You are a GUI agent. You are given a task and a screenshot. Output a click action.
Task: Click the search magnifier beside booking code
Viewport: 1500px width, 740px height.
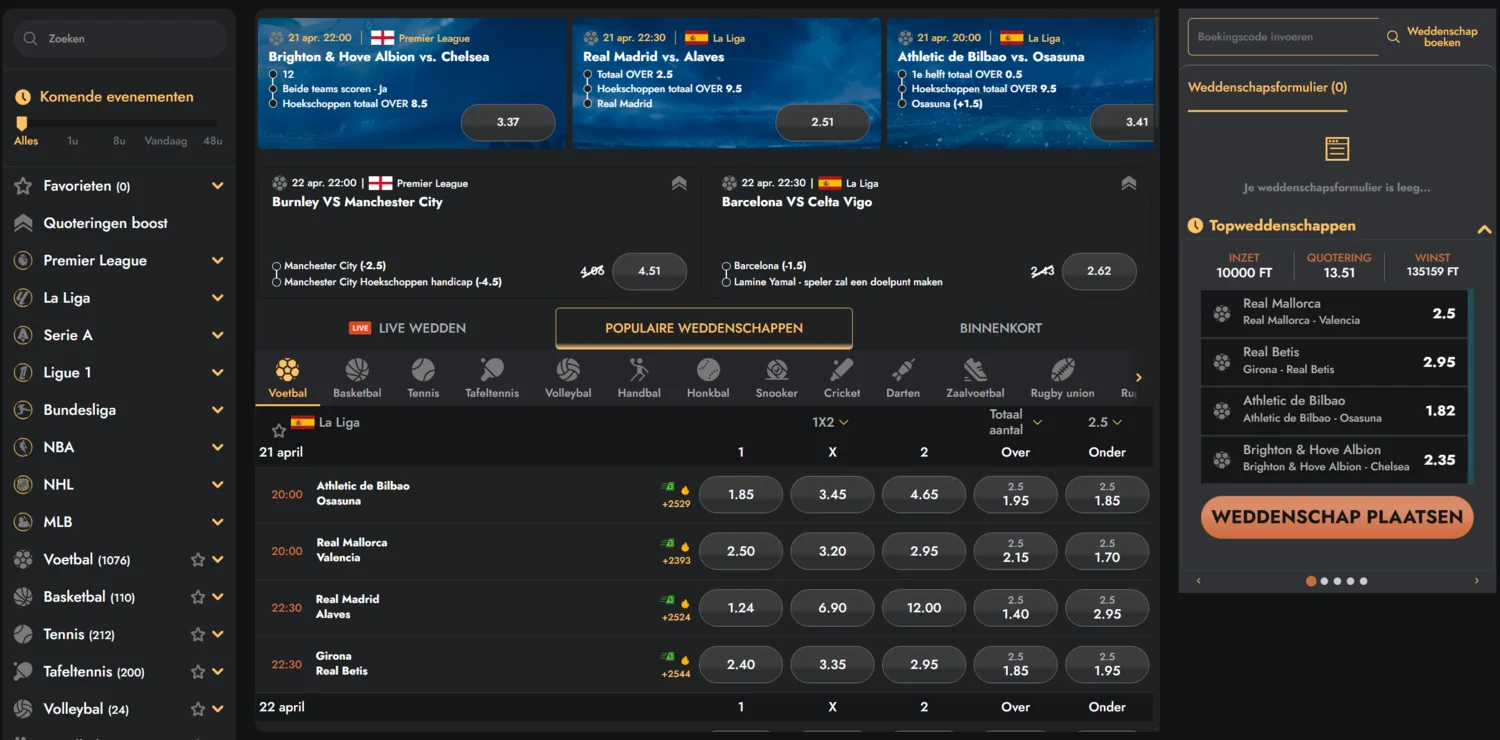1393,37
